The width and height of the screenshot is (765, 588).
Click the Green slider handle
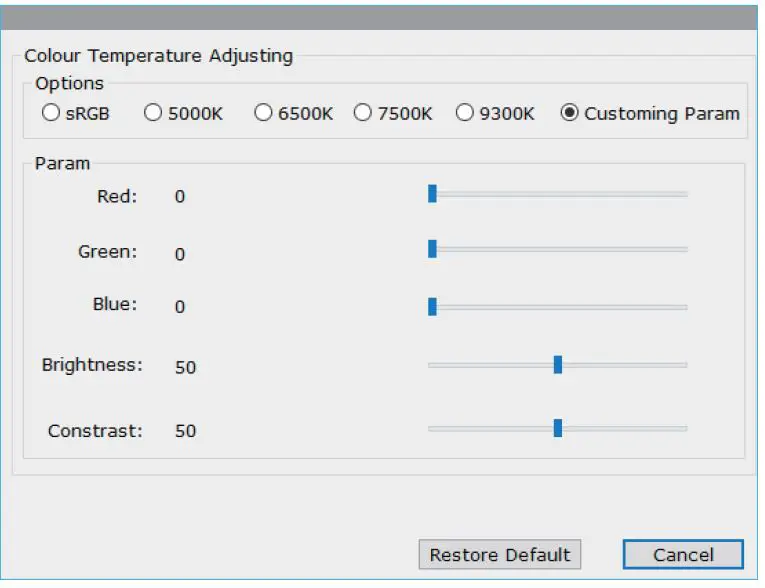432,249
